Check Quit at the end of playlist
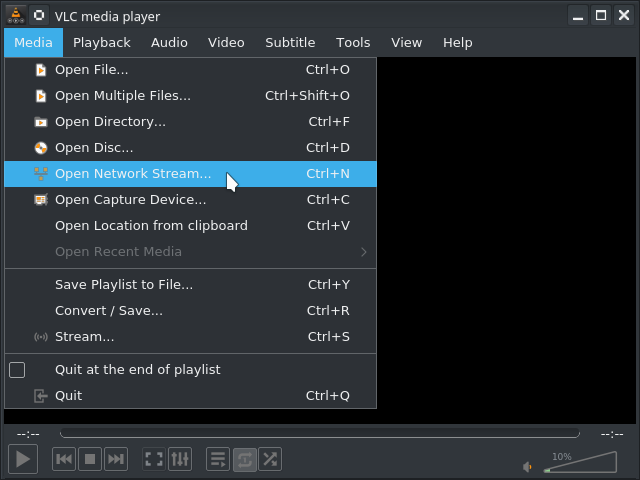Viewport: 640px width, 480px height. (x=17, y=370)
